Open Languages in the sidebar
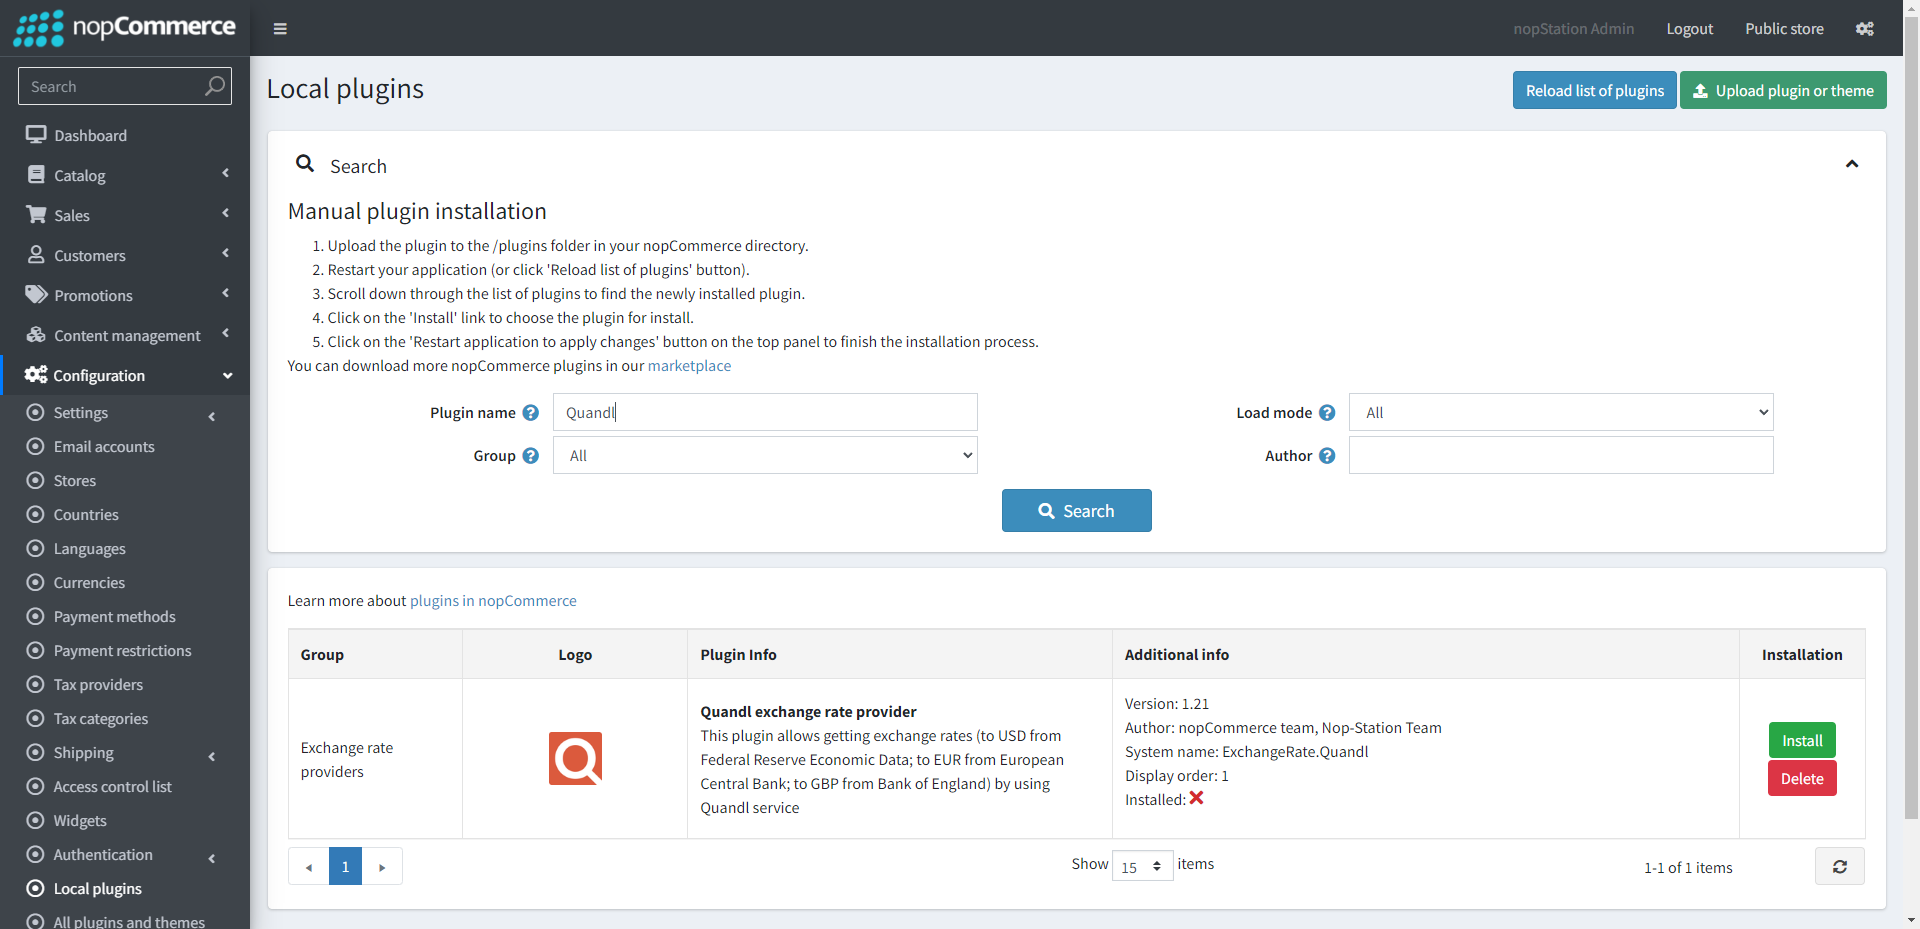1920x929 pixels. click(90, 548)
